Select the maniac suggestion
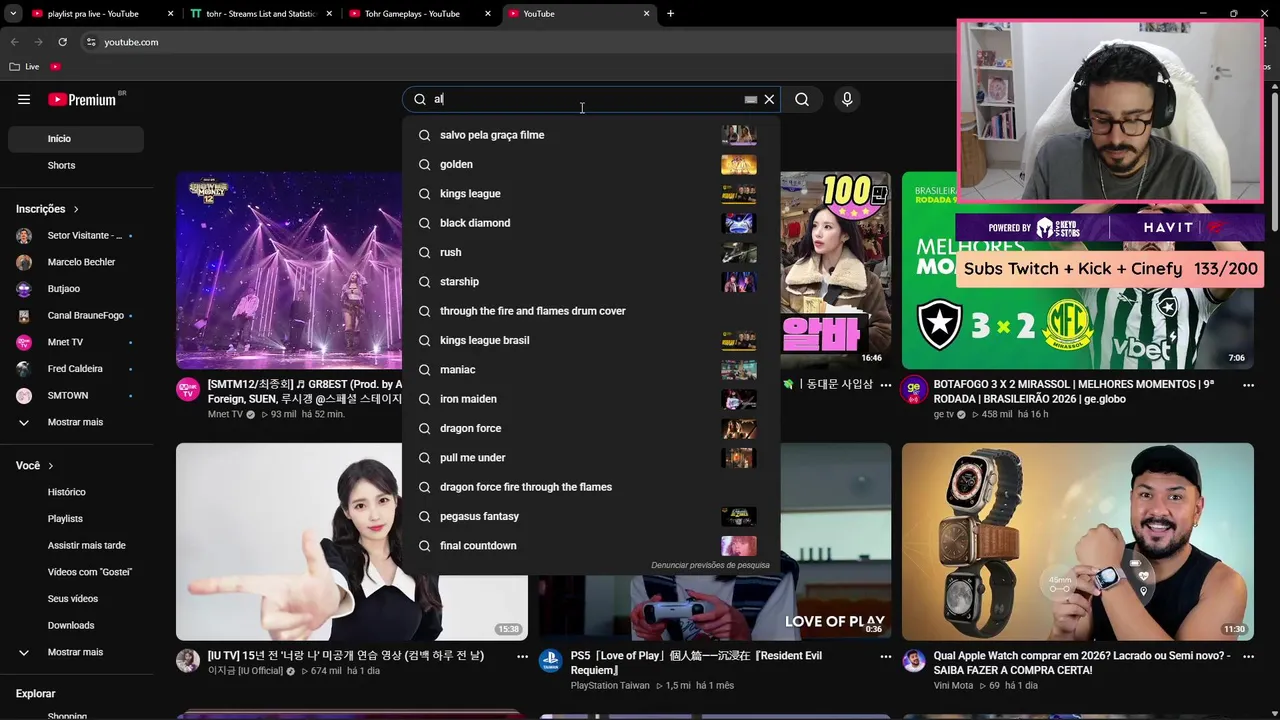This screenshot has height=720, width=1280. pyautogui.click(x=591, y=370)
